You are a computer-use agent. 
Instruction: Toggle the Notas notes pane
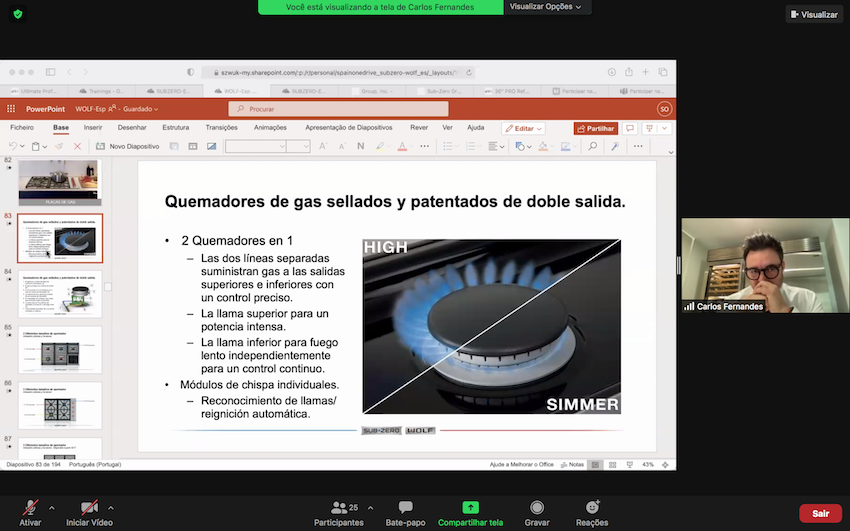tap(572, 465)
